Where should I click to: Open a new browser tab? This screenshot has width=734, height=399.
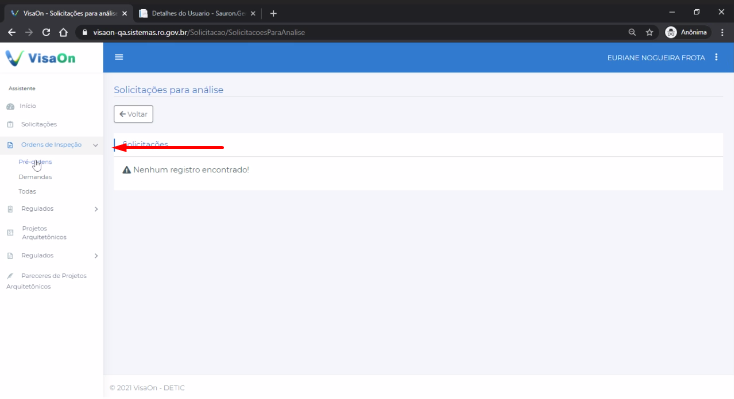pos(273,14)
